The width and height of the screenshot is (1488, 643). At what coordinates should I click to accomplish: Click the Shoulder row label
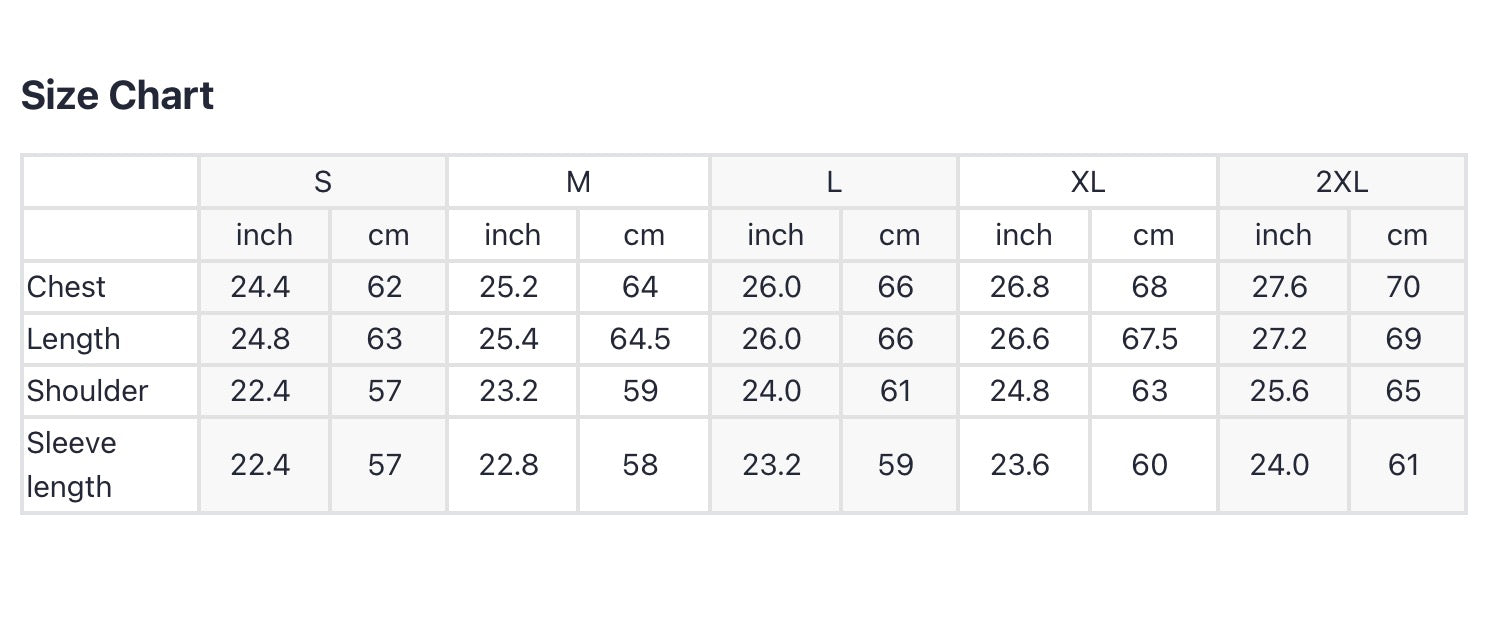(87, 391)
